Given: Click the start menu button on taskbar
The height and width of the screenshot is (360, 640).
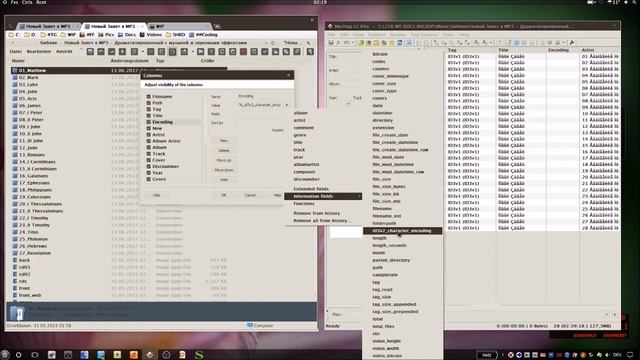Looking at the screenshot, I should [5, 355].
